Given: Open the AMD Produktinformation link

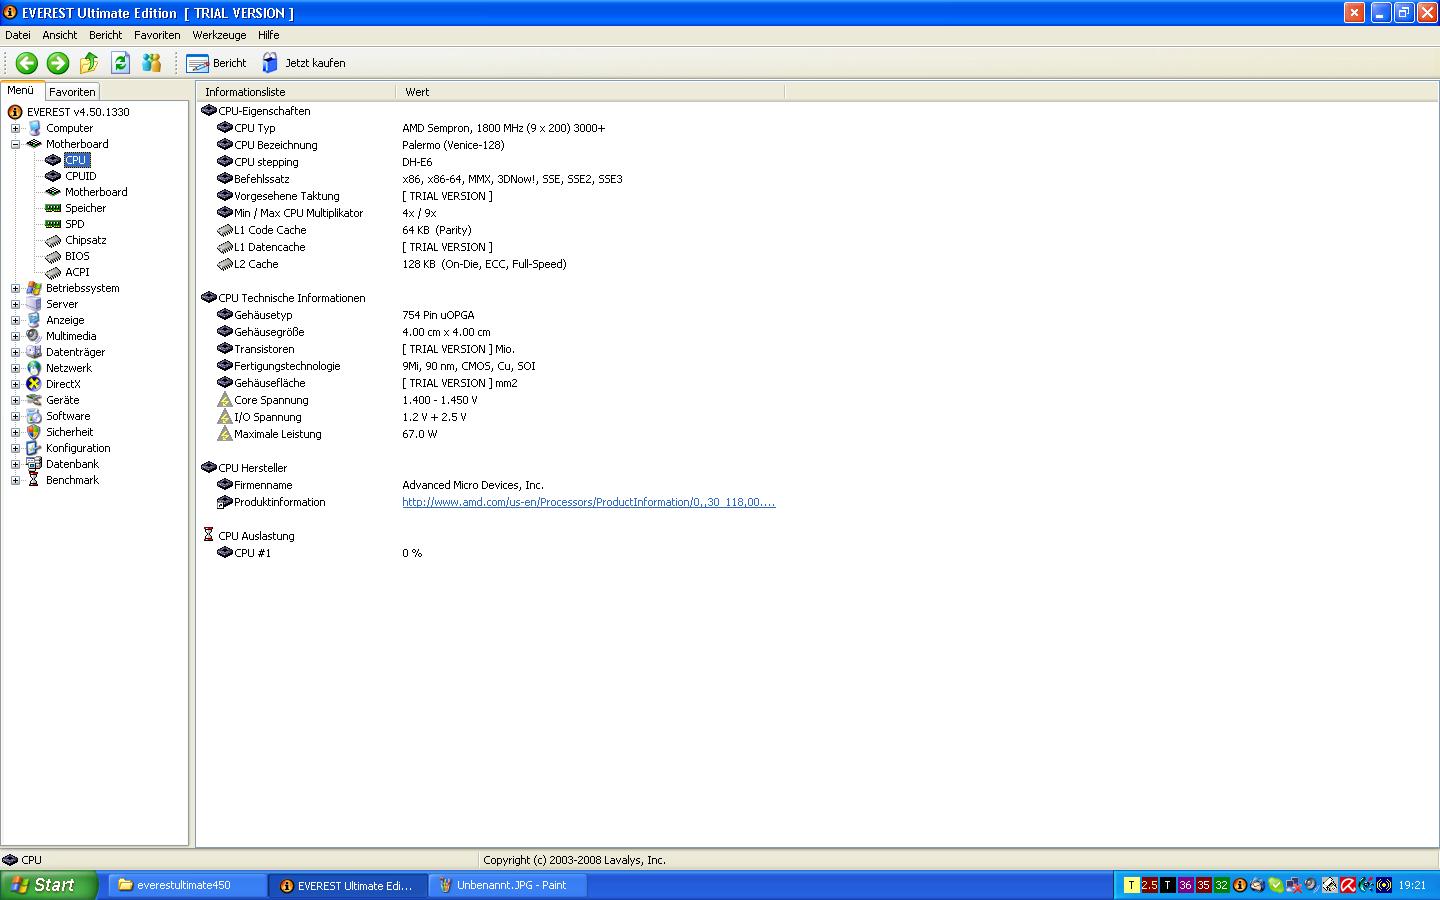Looking at the screenshot, I should (588, 502).
